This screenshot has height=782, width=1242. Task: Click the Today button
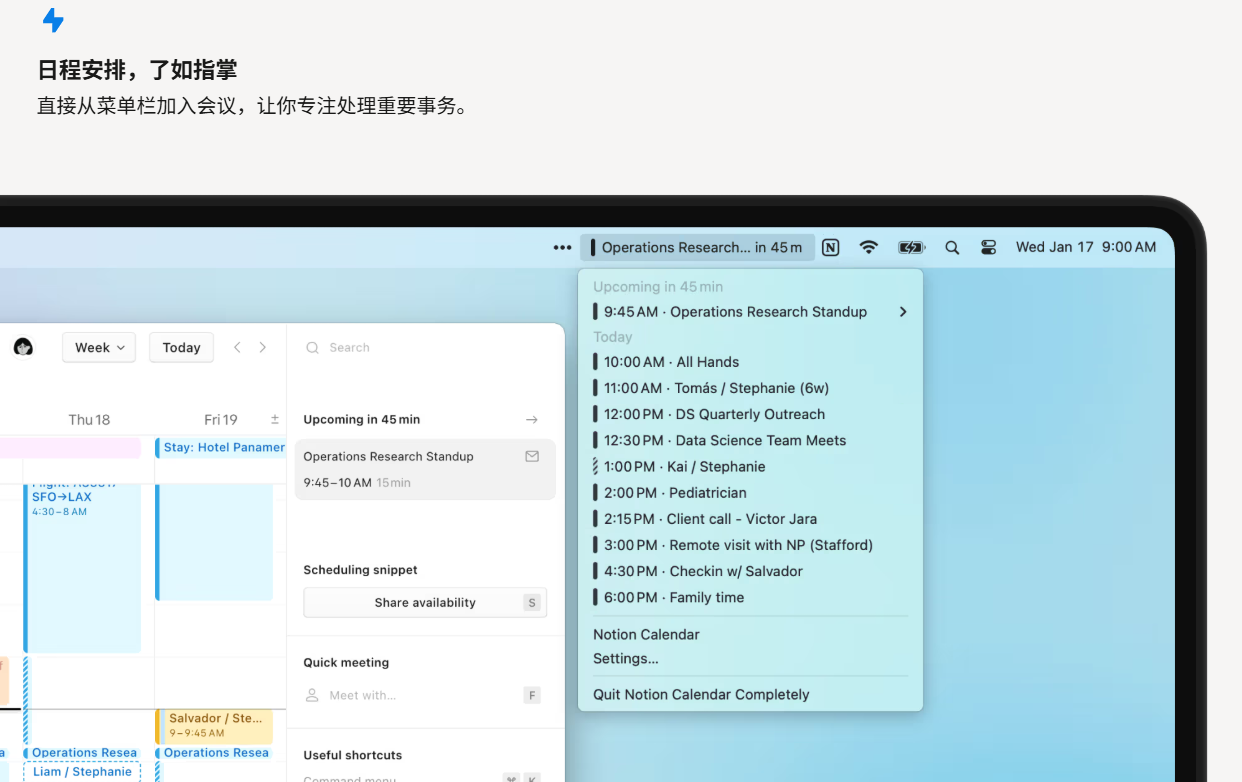[x=181, y=347]
